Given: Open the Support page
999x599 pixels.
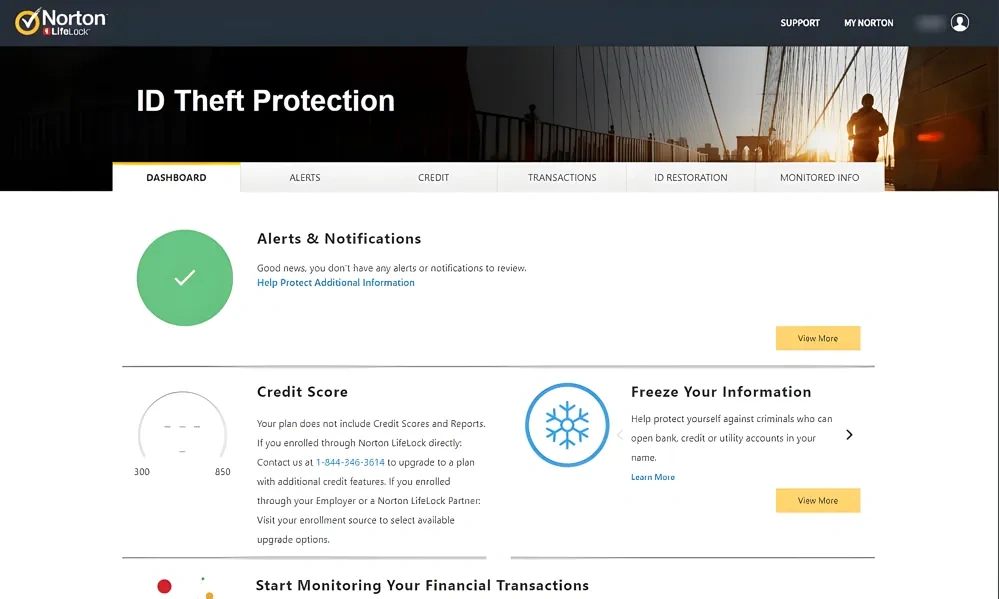Looking at the screenshot, I should pos(800,23).
